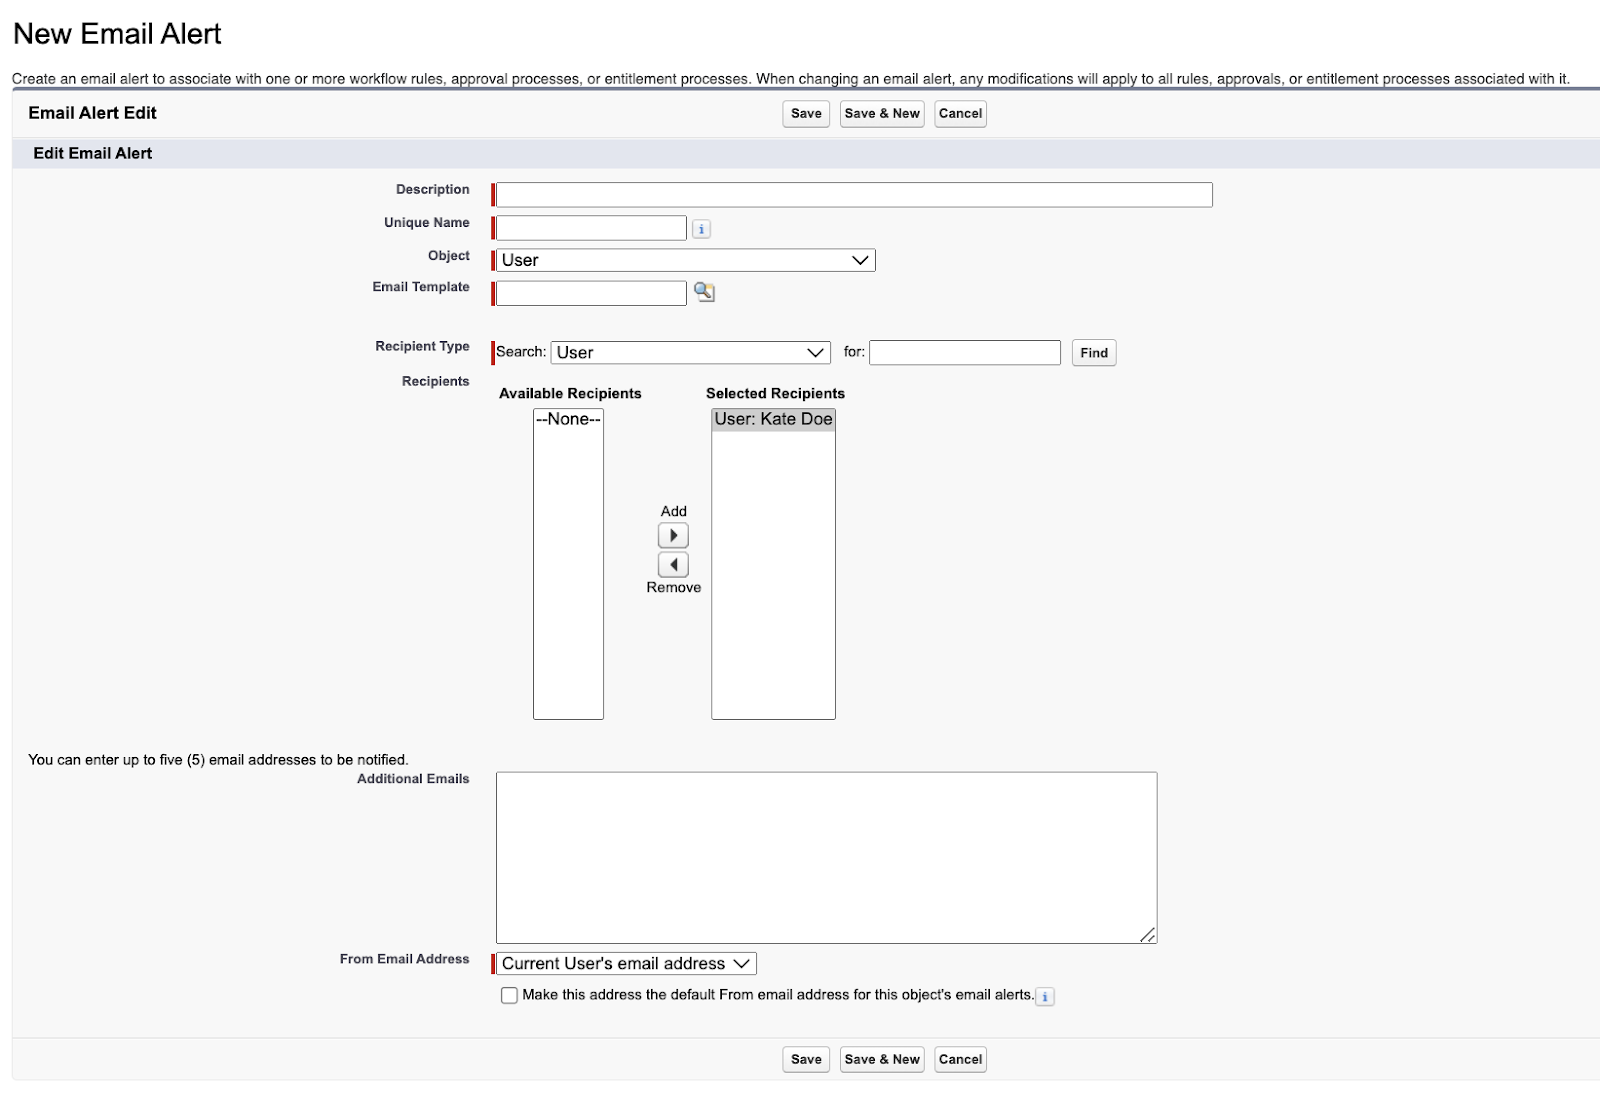Viewport: 1600px width, 1097px height.
Task: Click the bottom Cancel button
Action: (x=960, y=1060)
